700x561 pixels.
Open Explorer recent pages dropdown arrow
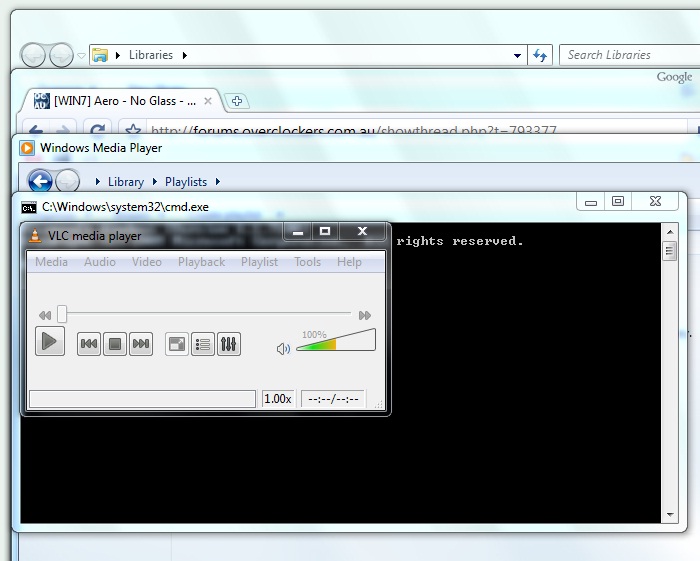pyautogui.click(x=81, y=56)
